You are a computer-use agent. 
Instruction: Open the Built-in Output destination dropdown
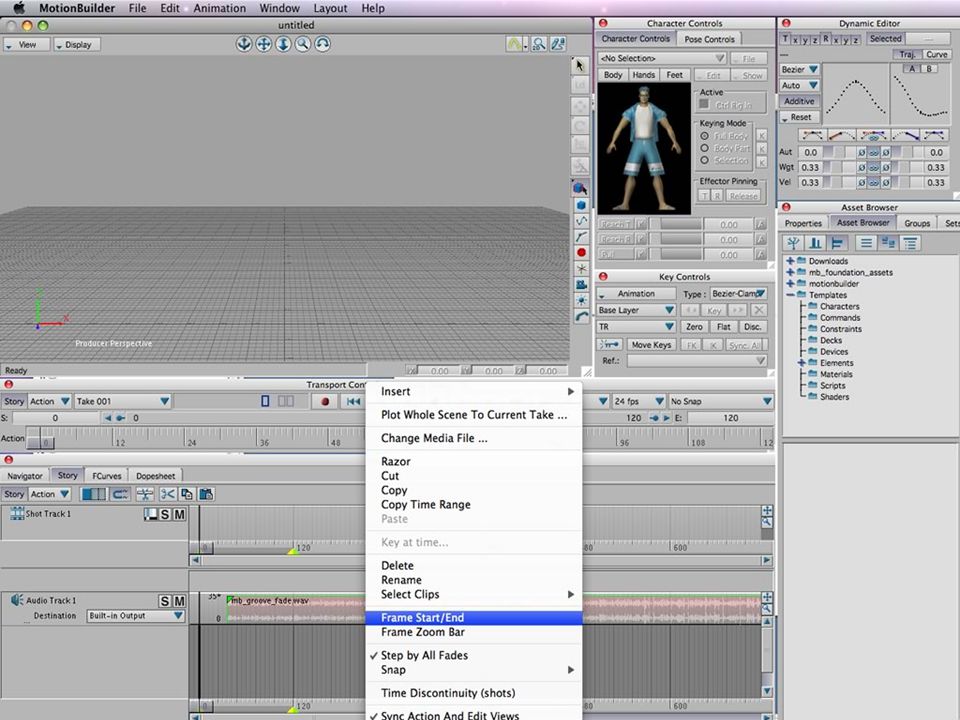[135, 616]
